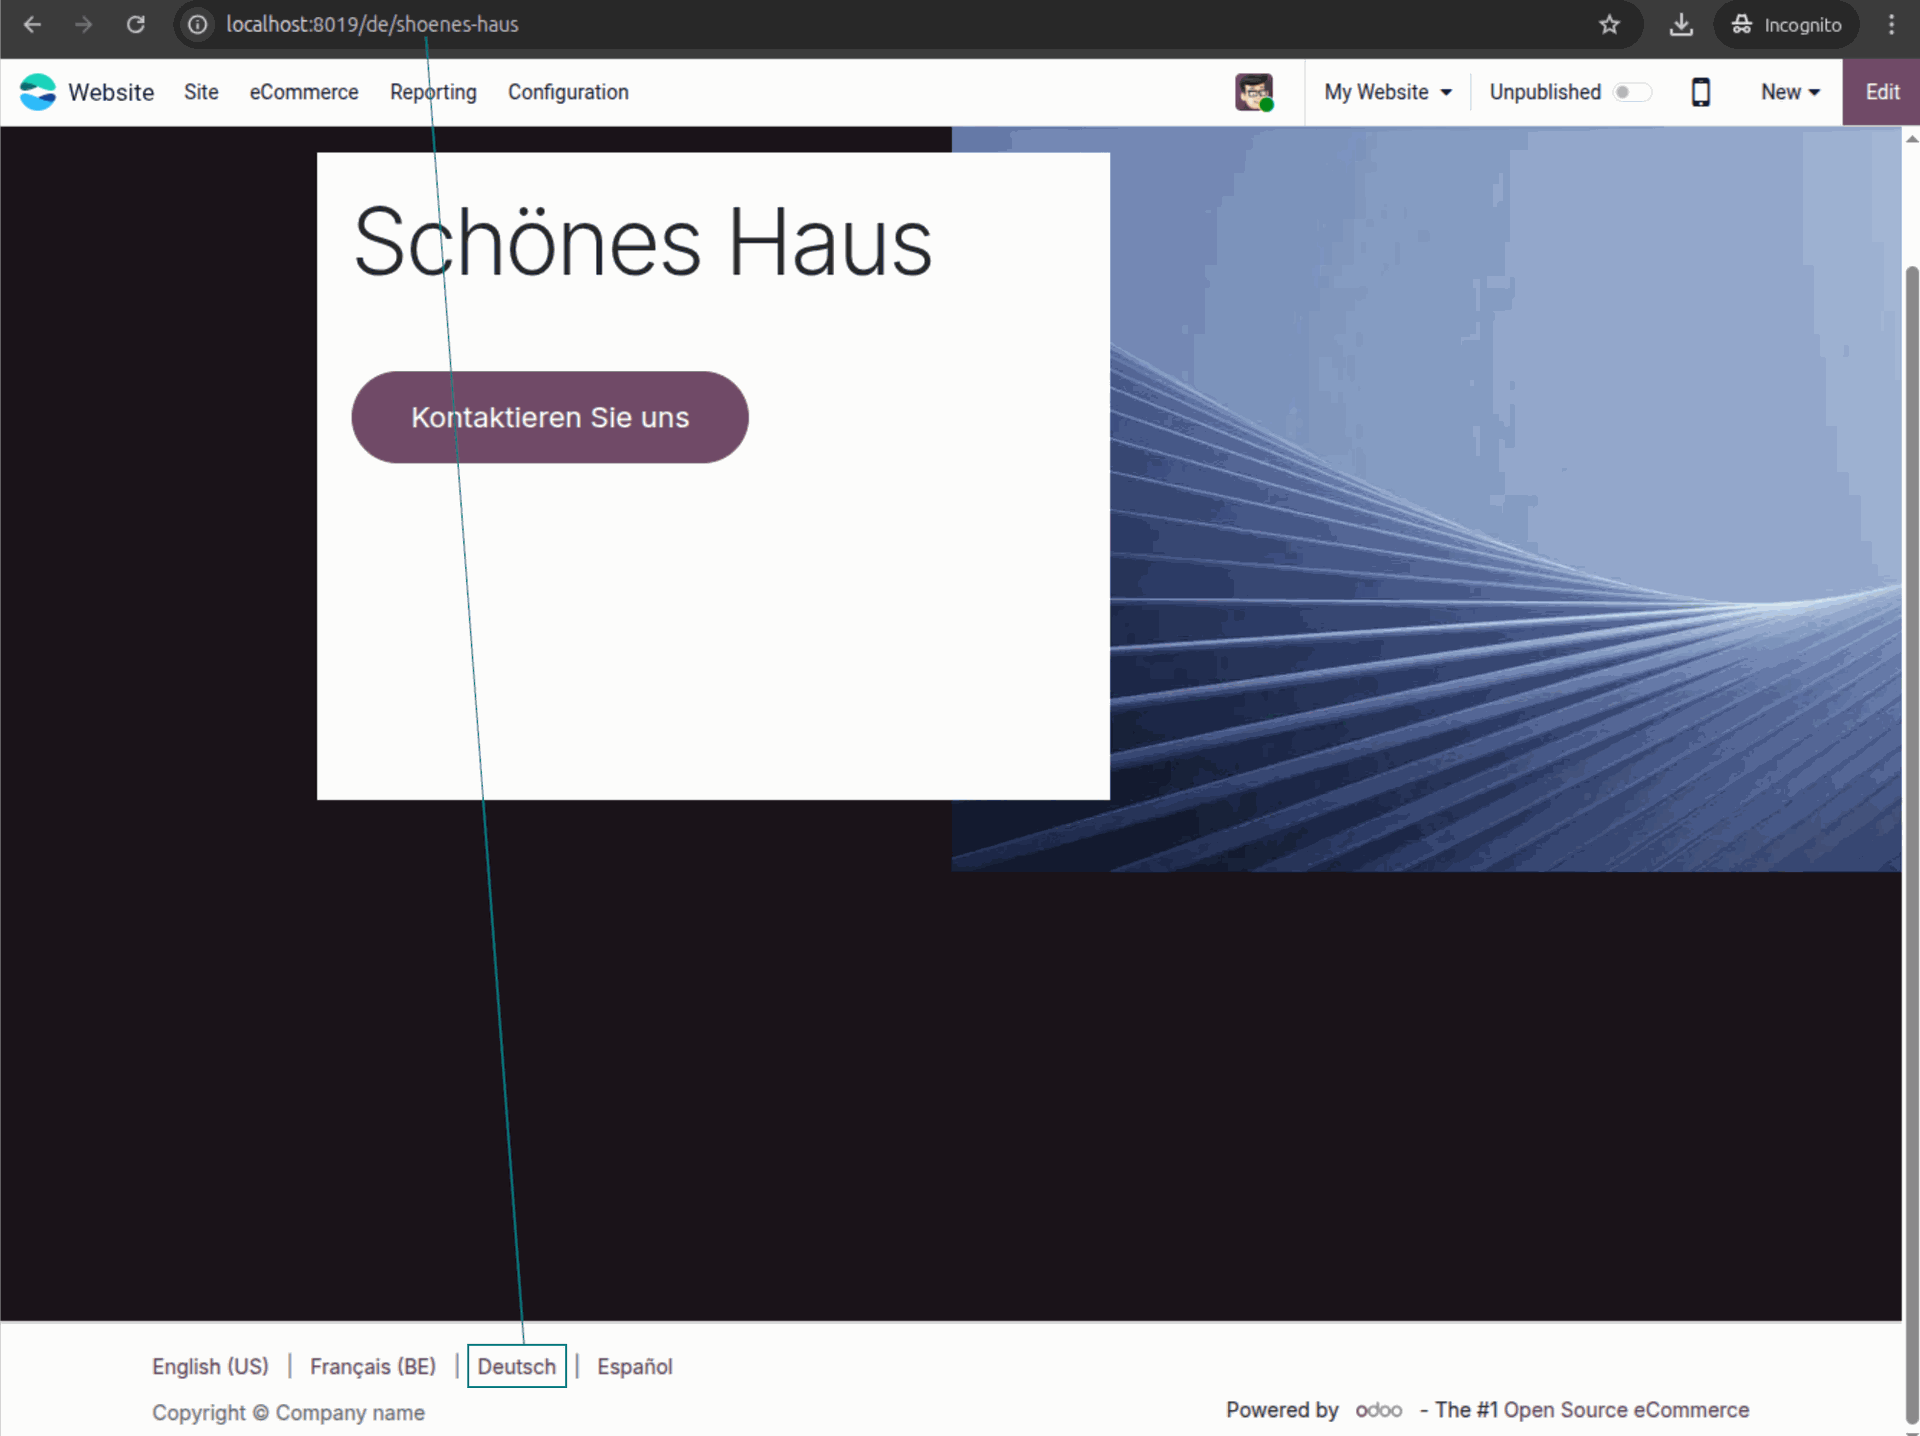Open browser downloads icon
1920x1436 pixels.
(1681, 24)
